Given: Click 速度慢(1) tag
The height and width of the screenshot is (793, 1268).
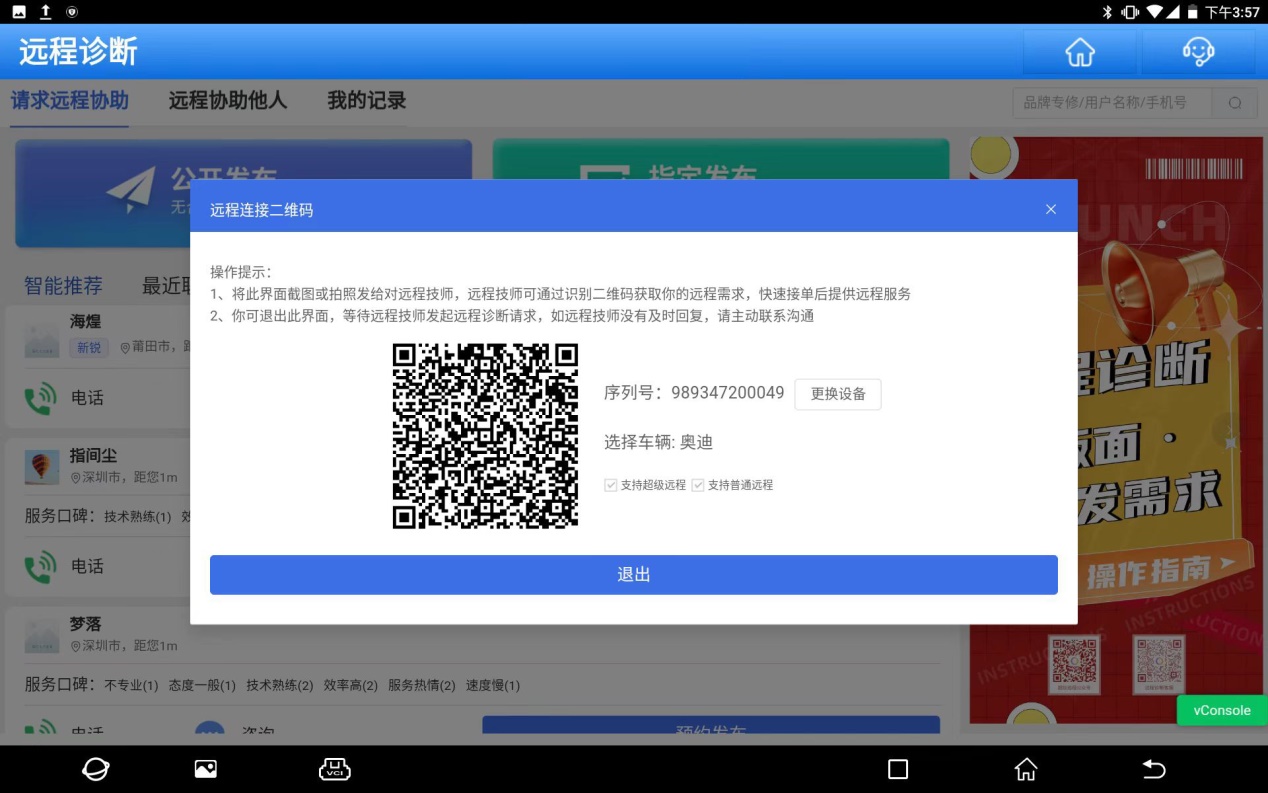Looking at the screenshot, I should pyautogui.click(x=493, y=685).
